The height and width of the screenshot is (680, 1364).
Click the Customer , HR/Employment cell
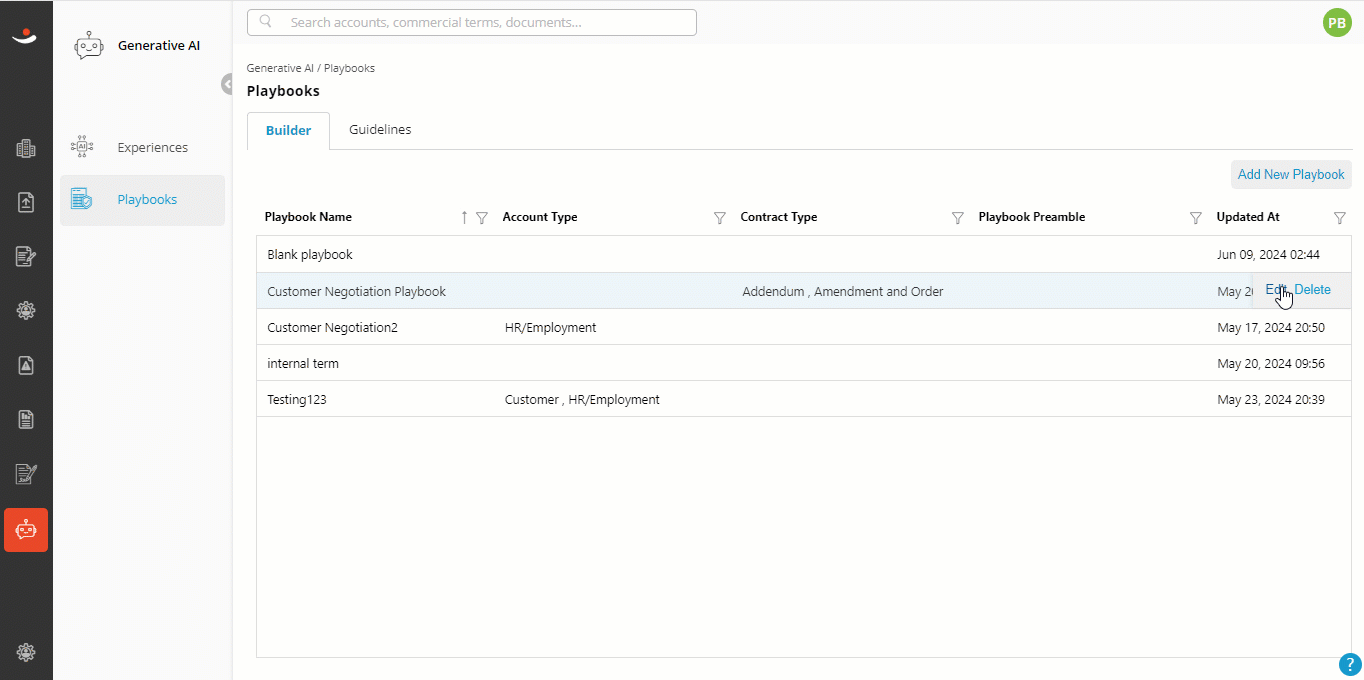[x=582, y=400]
